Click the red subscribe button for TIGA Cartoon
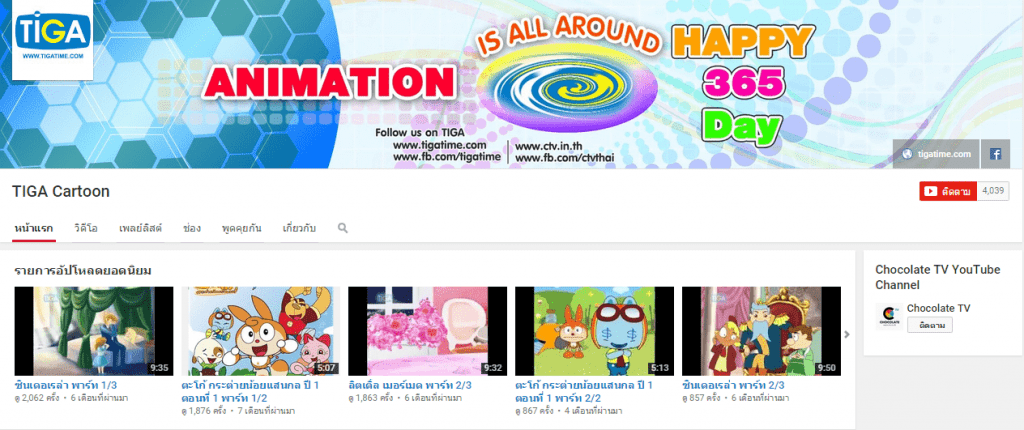Viewport: 1024px width, 430px height. point(948,191)
